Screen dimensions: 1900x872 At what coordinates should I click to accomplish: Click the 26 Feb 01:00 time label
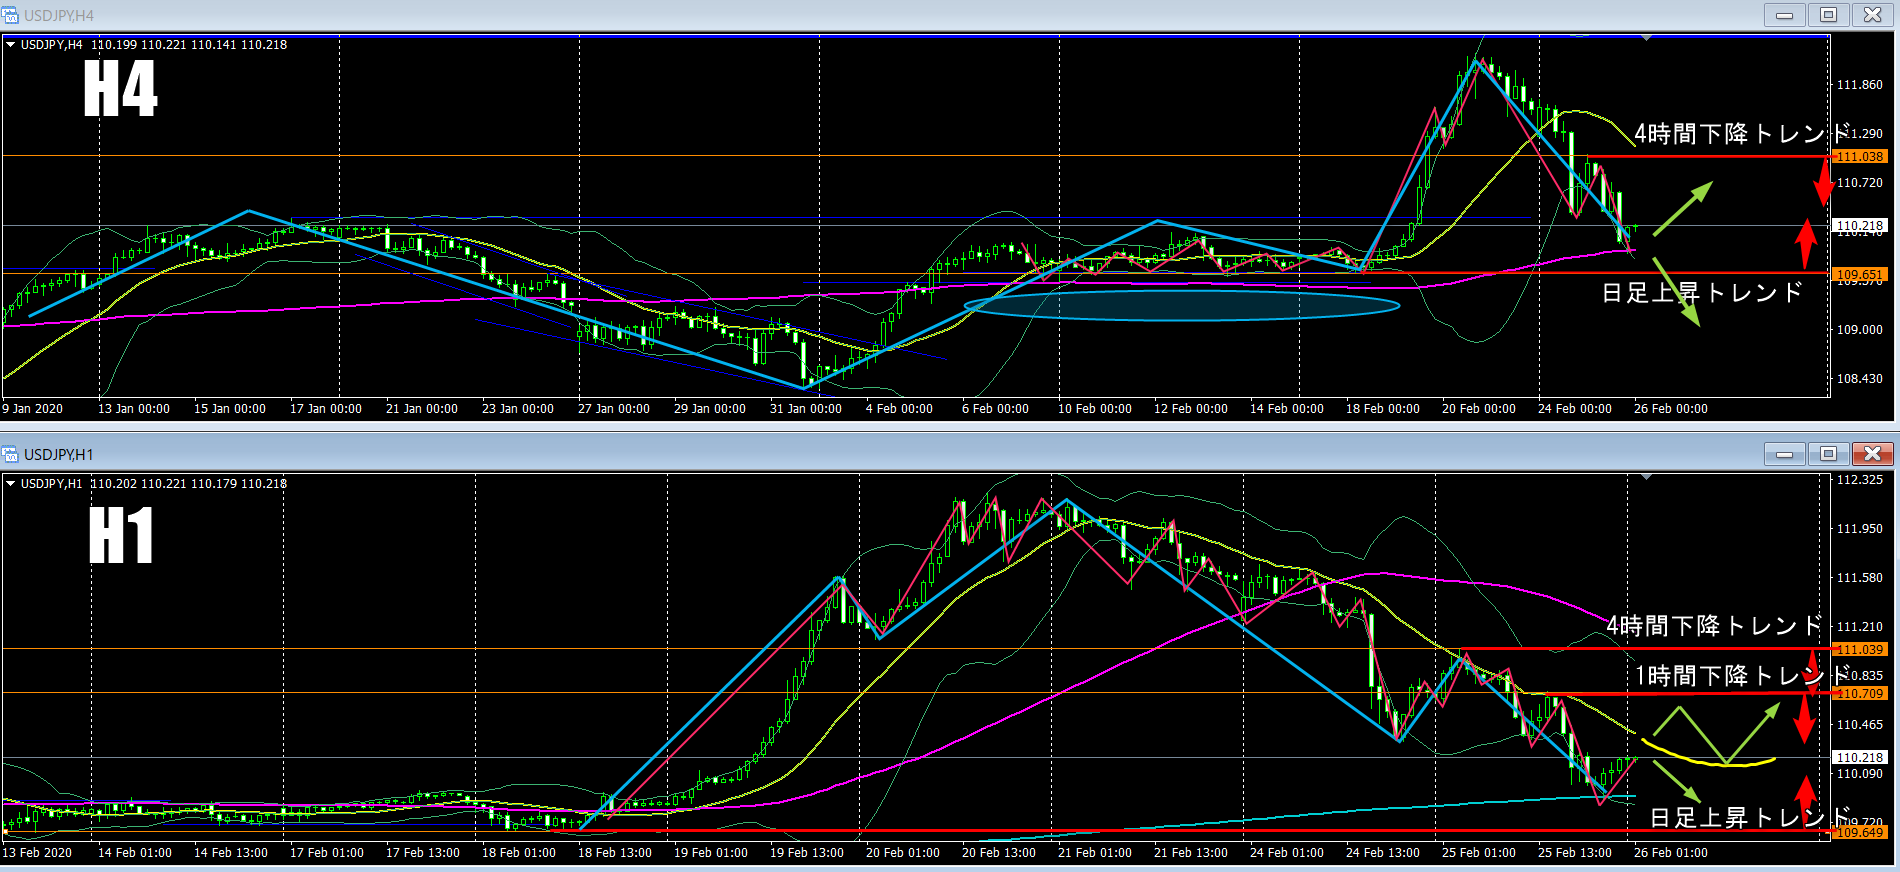click(x=1671, y=853)
